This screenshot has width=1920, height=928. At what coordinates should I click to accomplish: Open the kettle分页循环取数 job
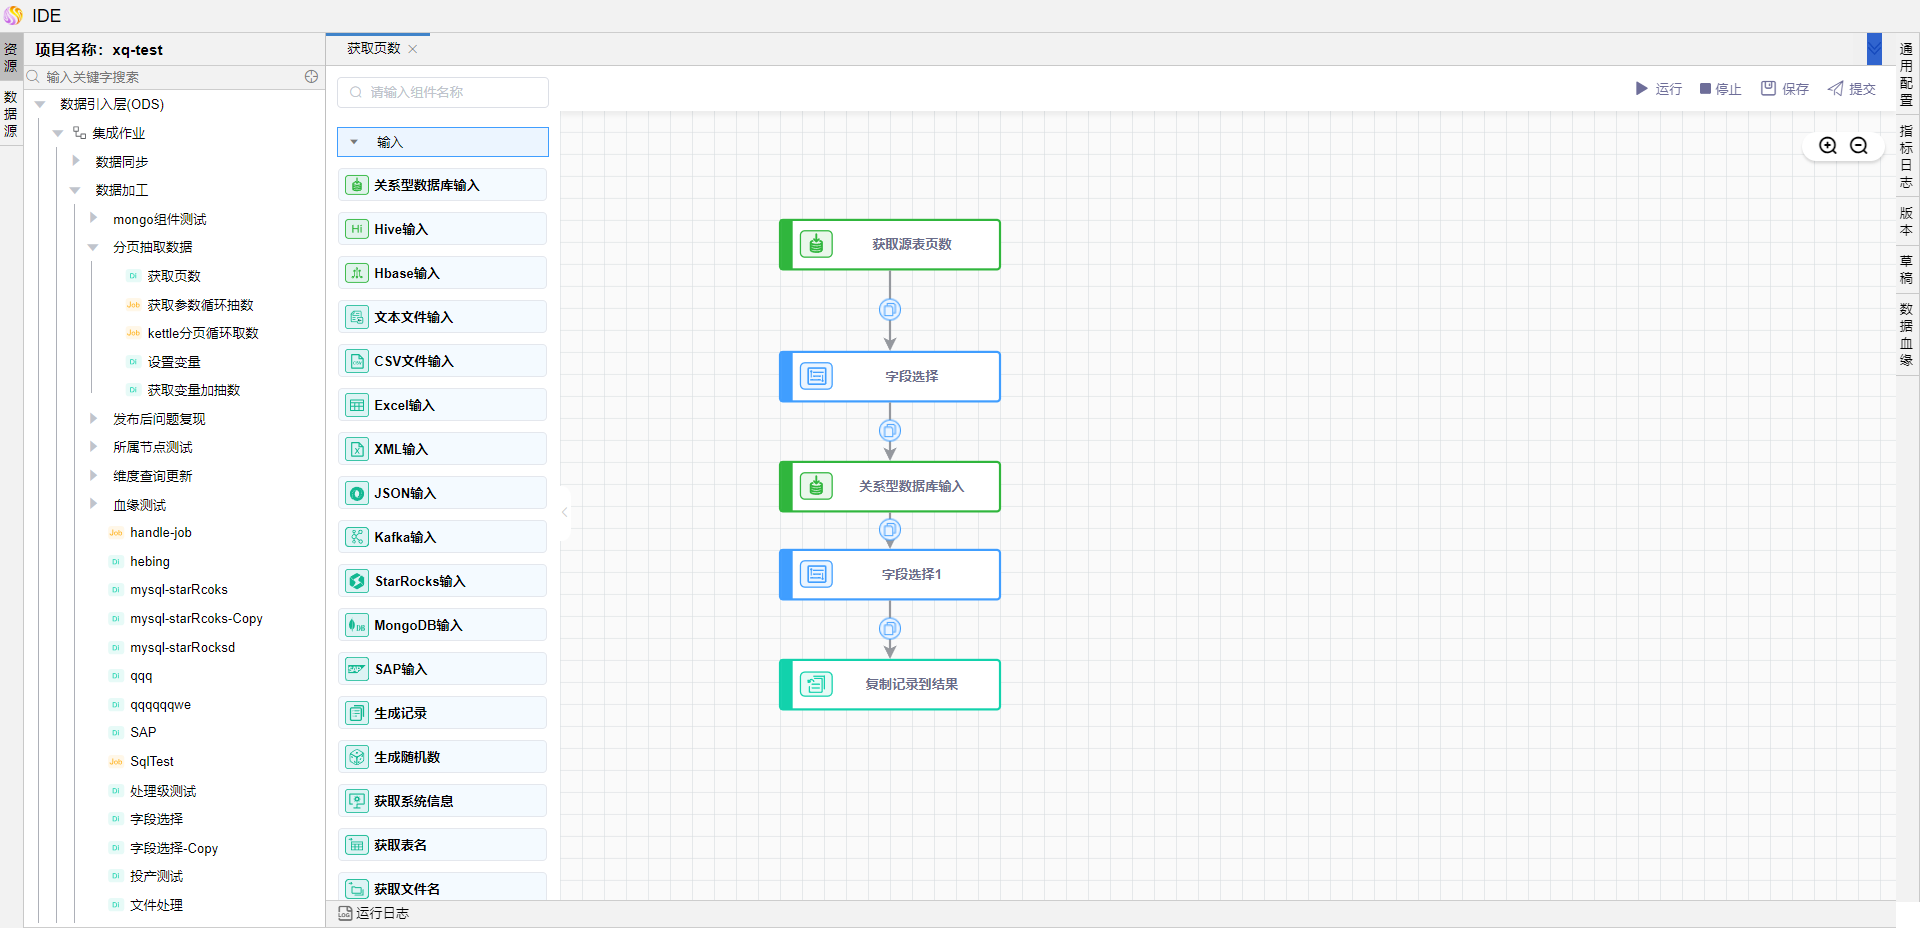click(x=203, y=333)
